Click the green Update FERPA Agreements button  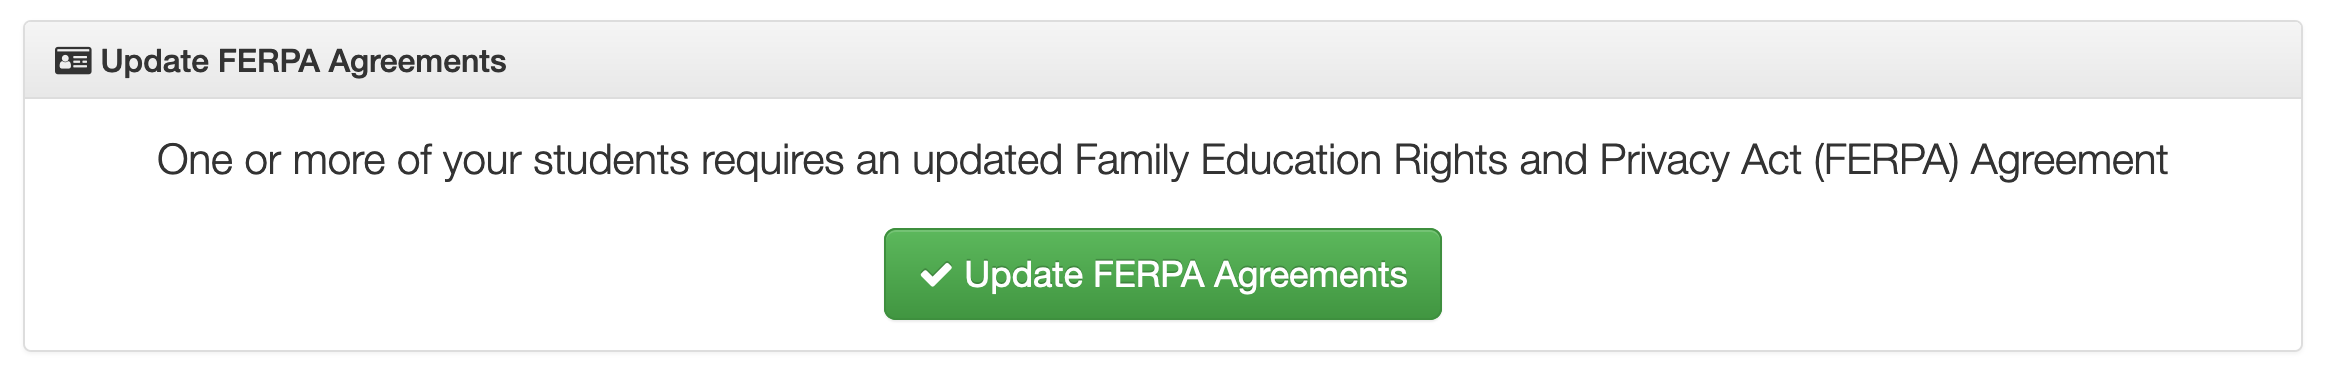coord(1162,274)
